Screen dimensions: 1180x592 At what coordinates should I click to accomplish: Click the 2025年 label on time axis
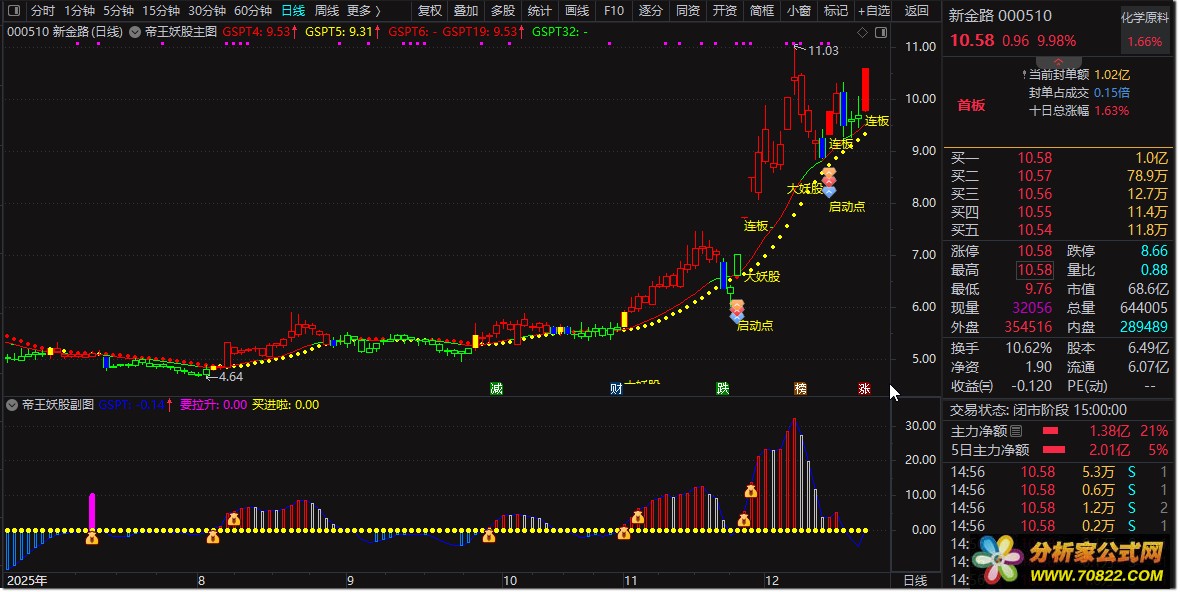pyautogui.click(x=27, y=580)
